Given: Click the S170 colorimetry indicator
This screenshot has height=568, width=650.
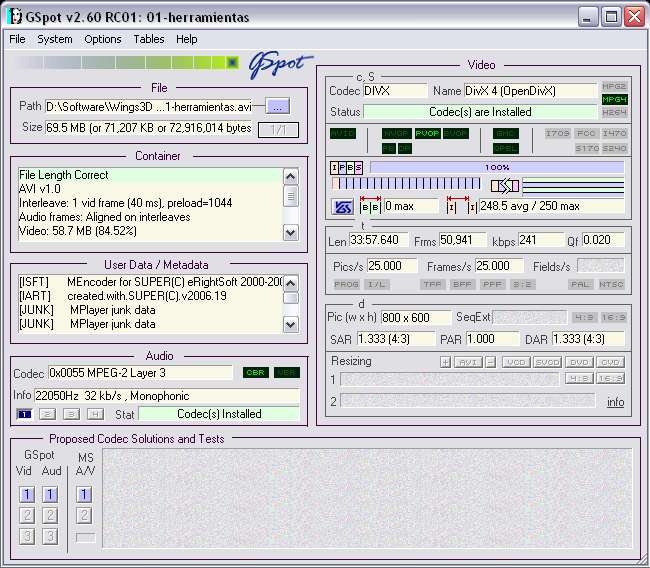Looking at the screenshot, I should pos(587,148).
